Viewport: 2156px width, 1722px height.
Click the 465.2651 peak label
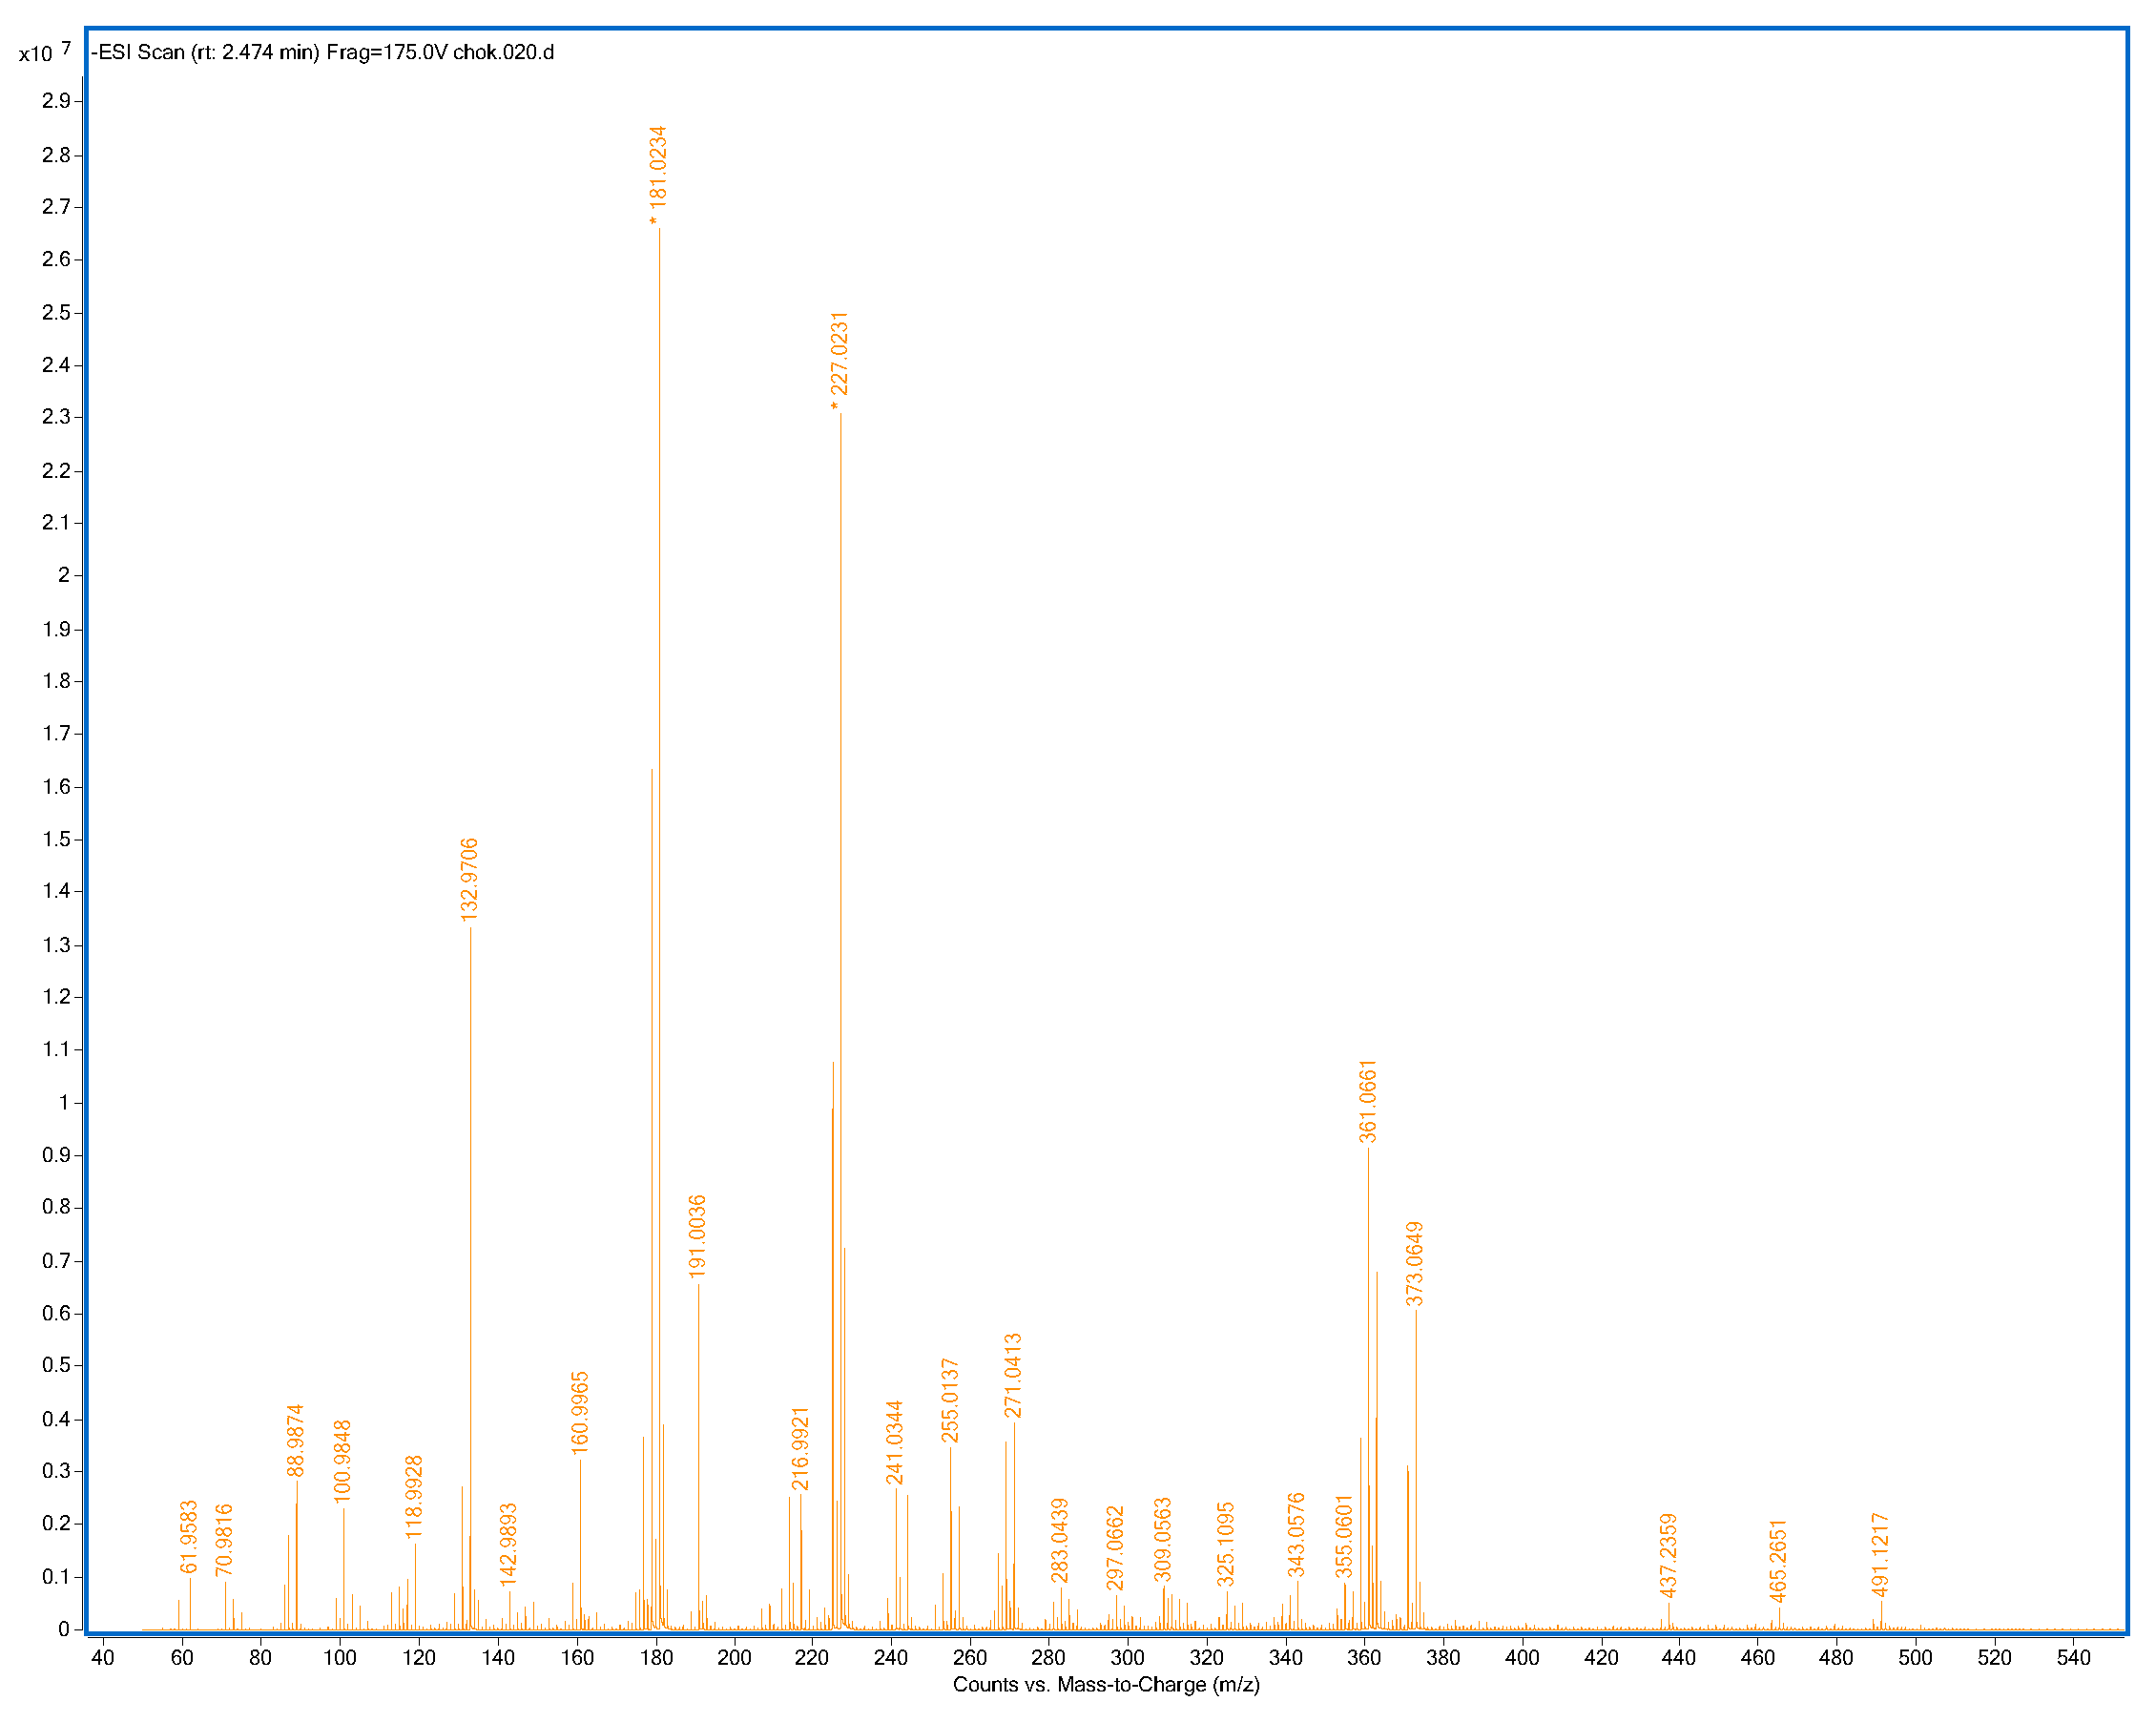tap(1778, 1560)
